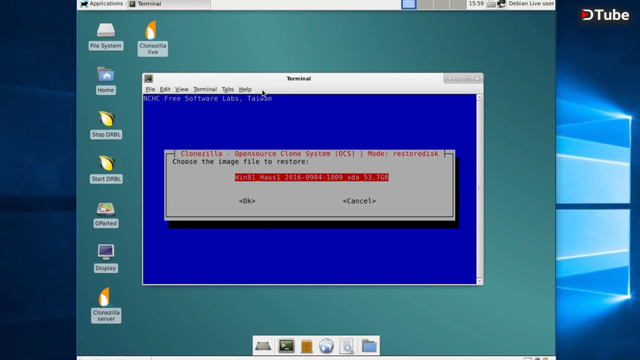Screen dimensions: 640x360
Task: Open the Tabs menu in Terminal
Action: pyautogui.click(x=228, y=89)
